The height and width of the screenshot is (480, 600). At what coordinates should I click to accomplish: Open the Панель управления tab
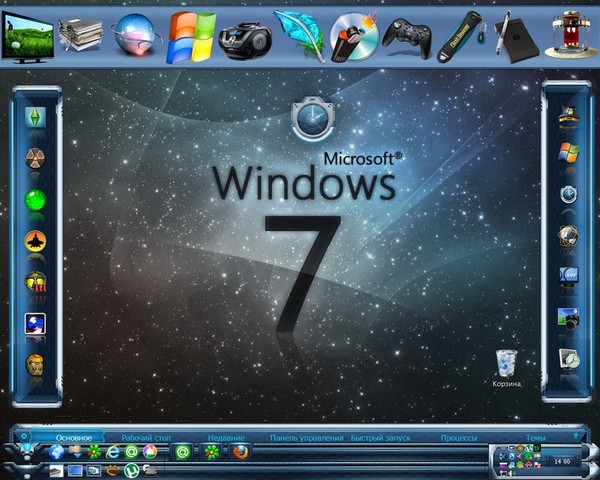[307, 438]
